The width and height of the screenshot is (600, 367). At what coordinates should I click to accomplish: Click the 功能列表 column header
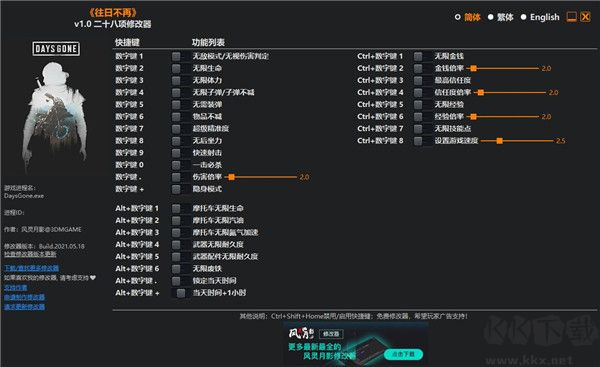click(208, 42)
